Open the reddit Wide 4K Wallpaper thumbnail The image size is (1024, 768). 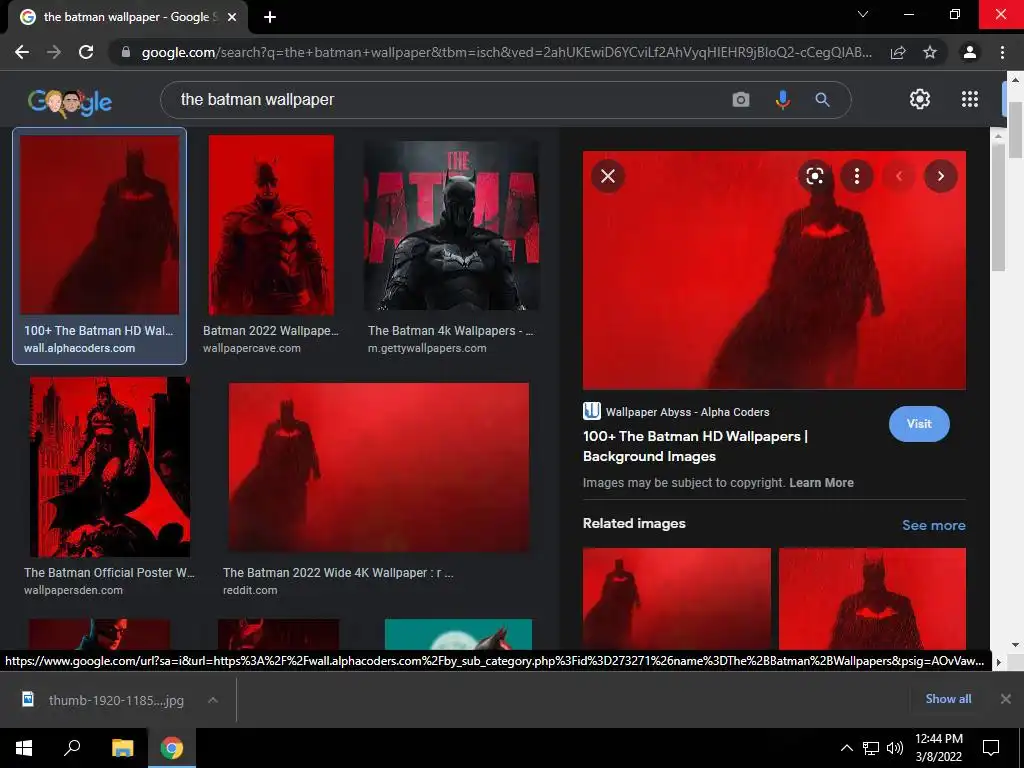pos(379,468)
